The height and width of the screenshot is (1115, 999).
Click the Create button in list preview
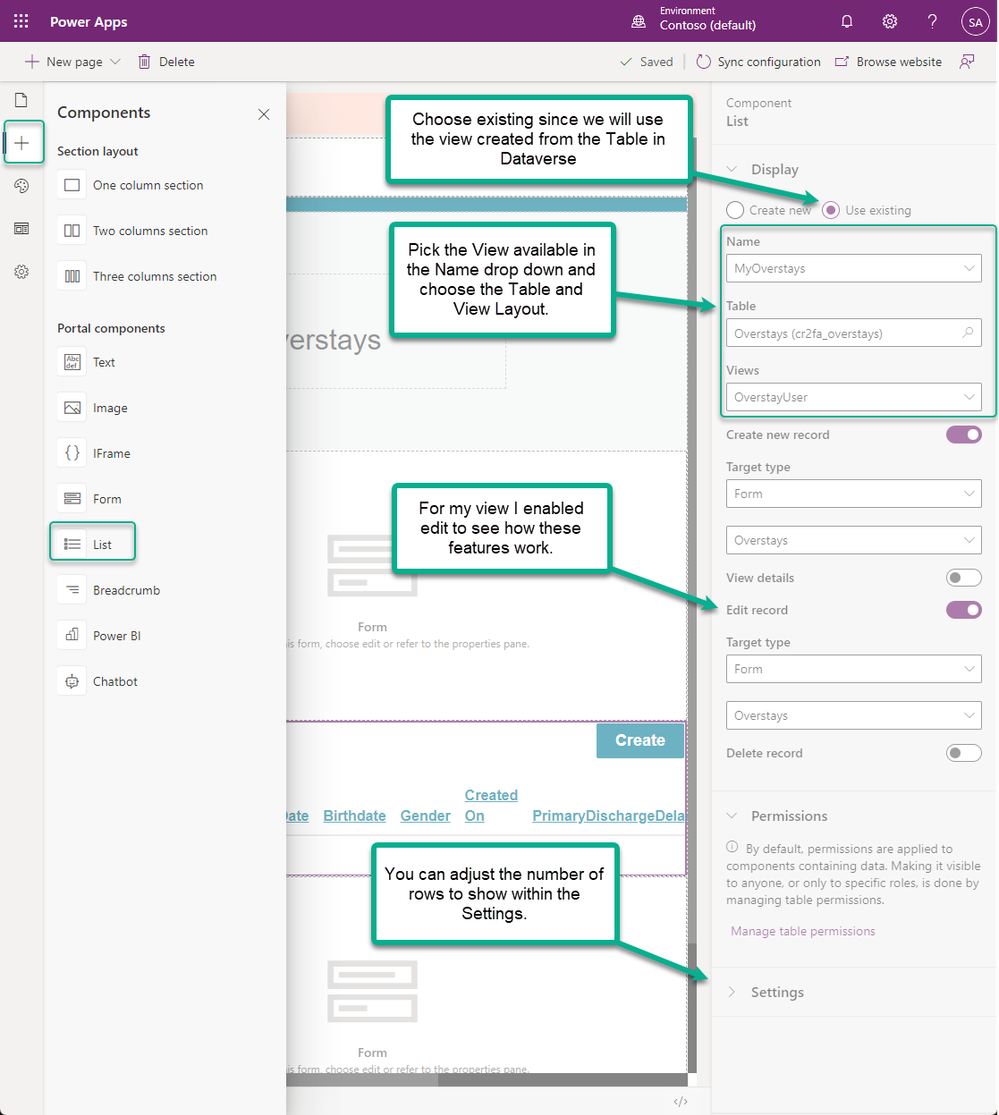[x=640, y=740]
